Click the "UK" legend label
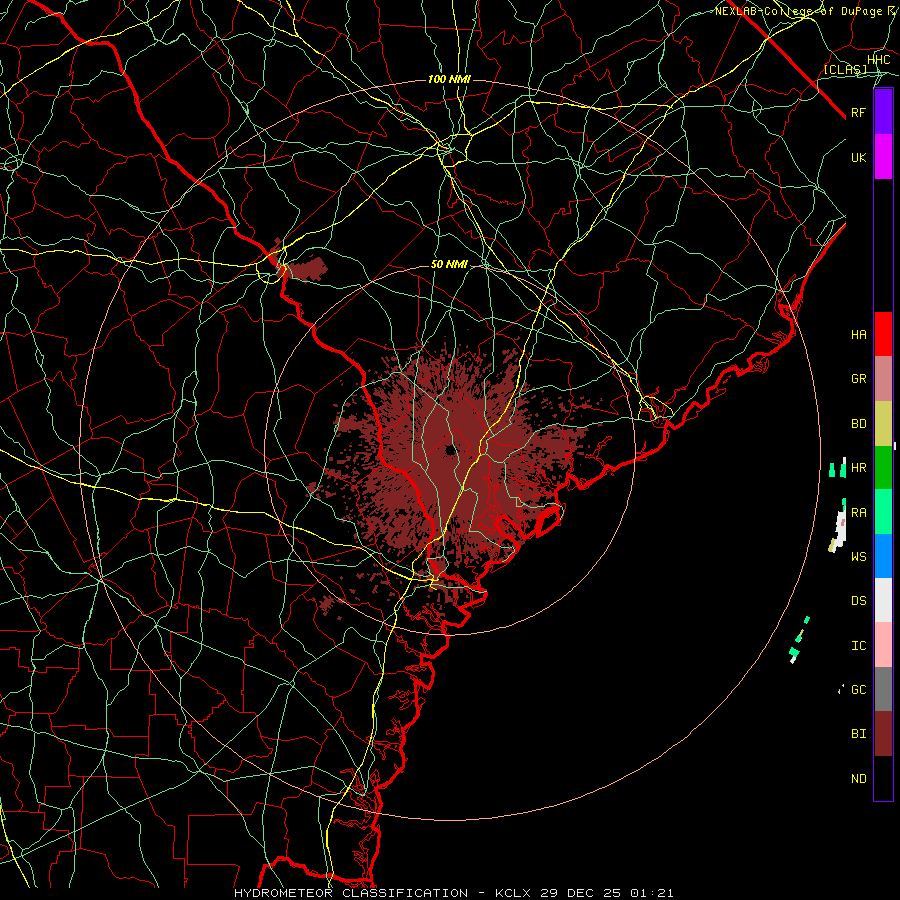Screen dimensions: 900x900 [858, 157]
